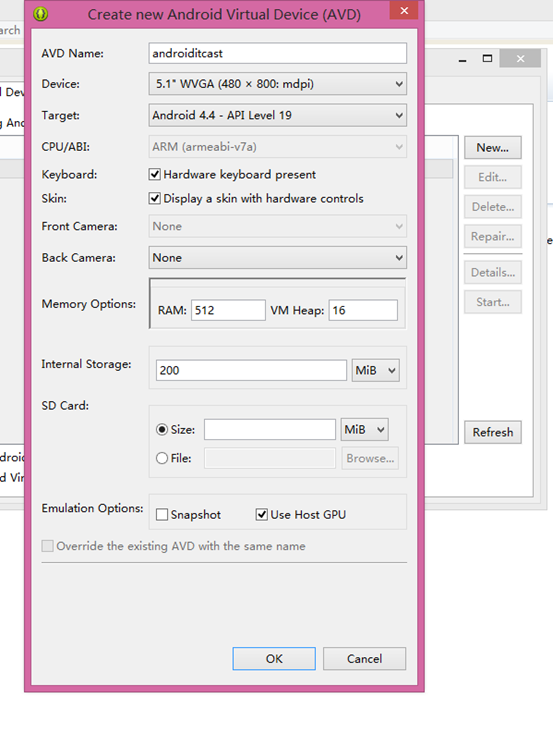
Task: Click the SD Card file path field
Action: coord(270,458)
